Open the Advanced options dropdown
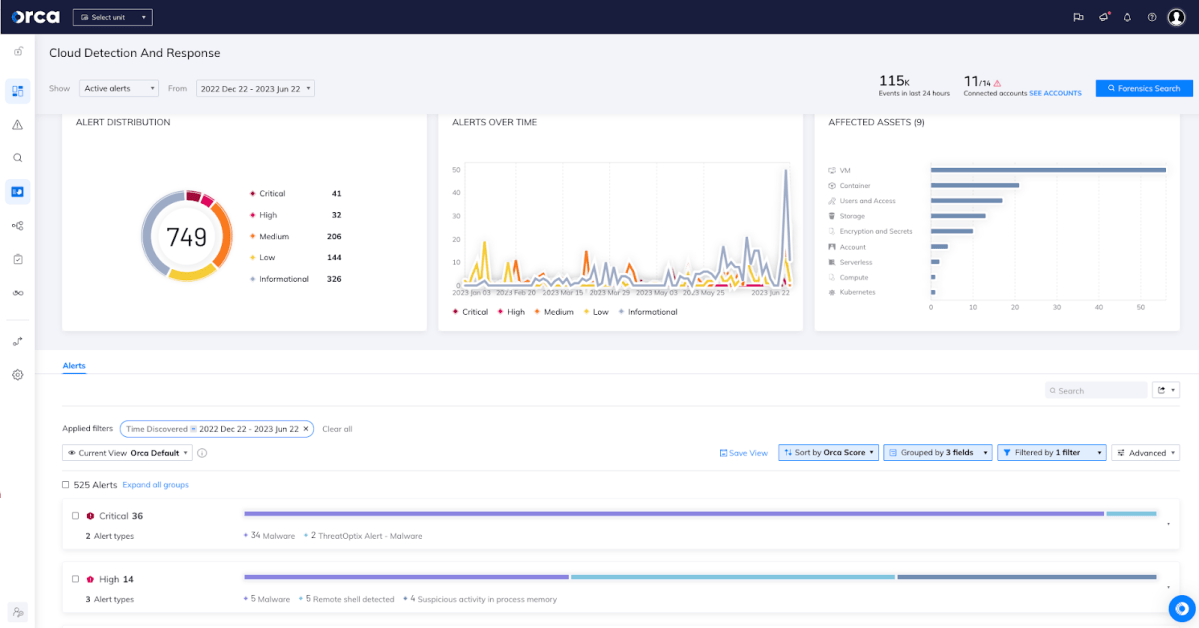The height and width of the screenshot is (628, 1199). click(x=1145, y=453)
